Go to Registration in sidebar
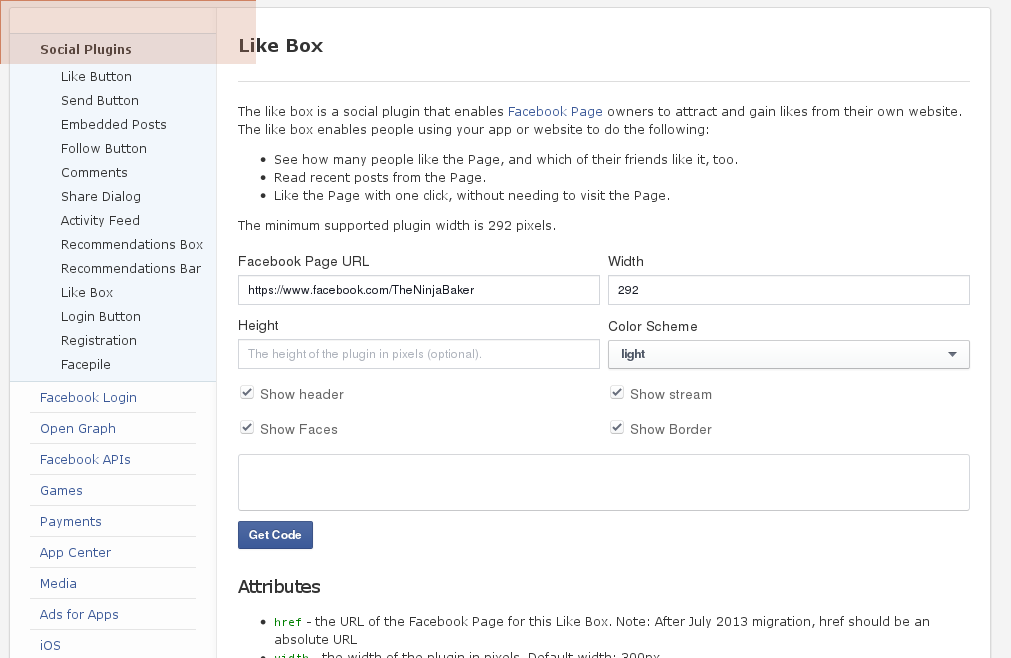1011x658 pixels. click(x=99, y=340)
